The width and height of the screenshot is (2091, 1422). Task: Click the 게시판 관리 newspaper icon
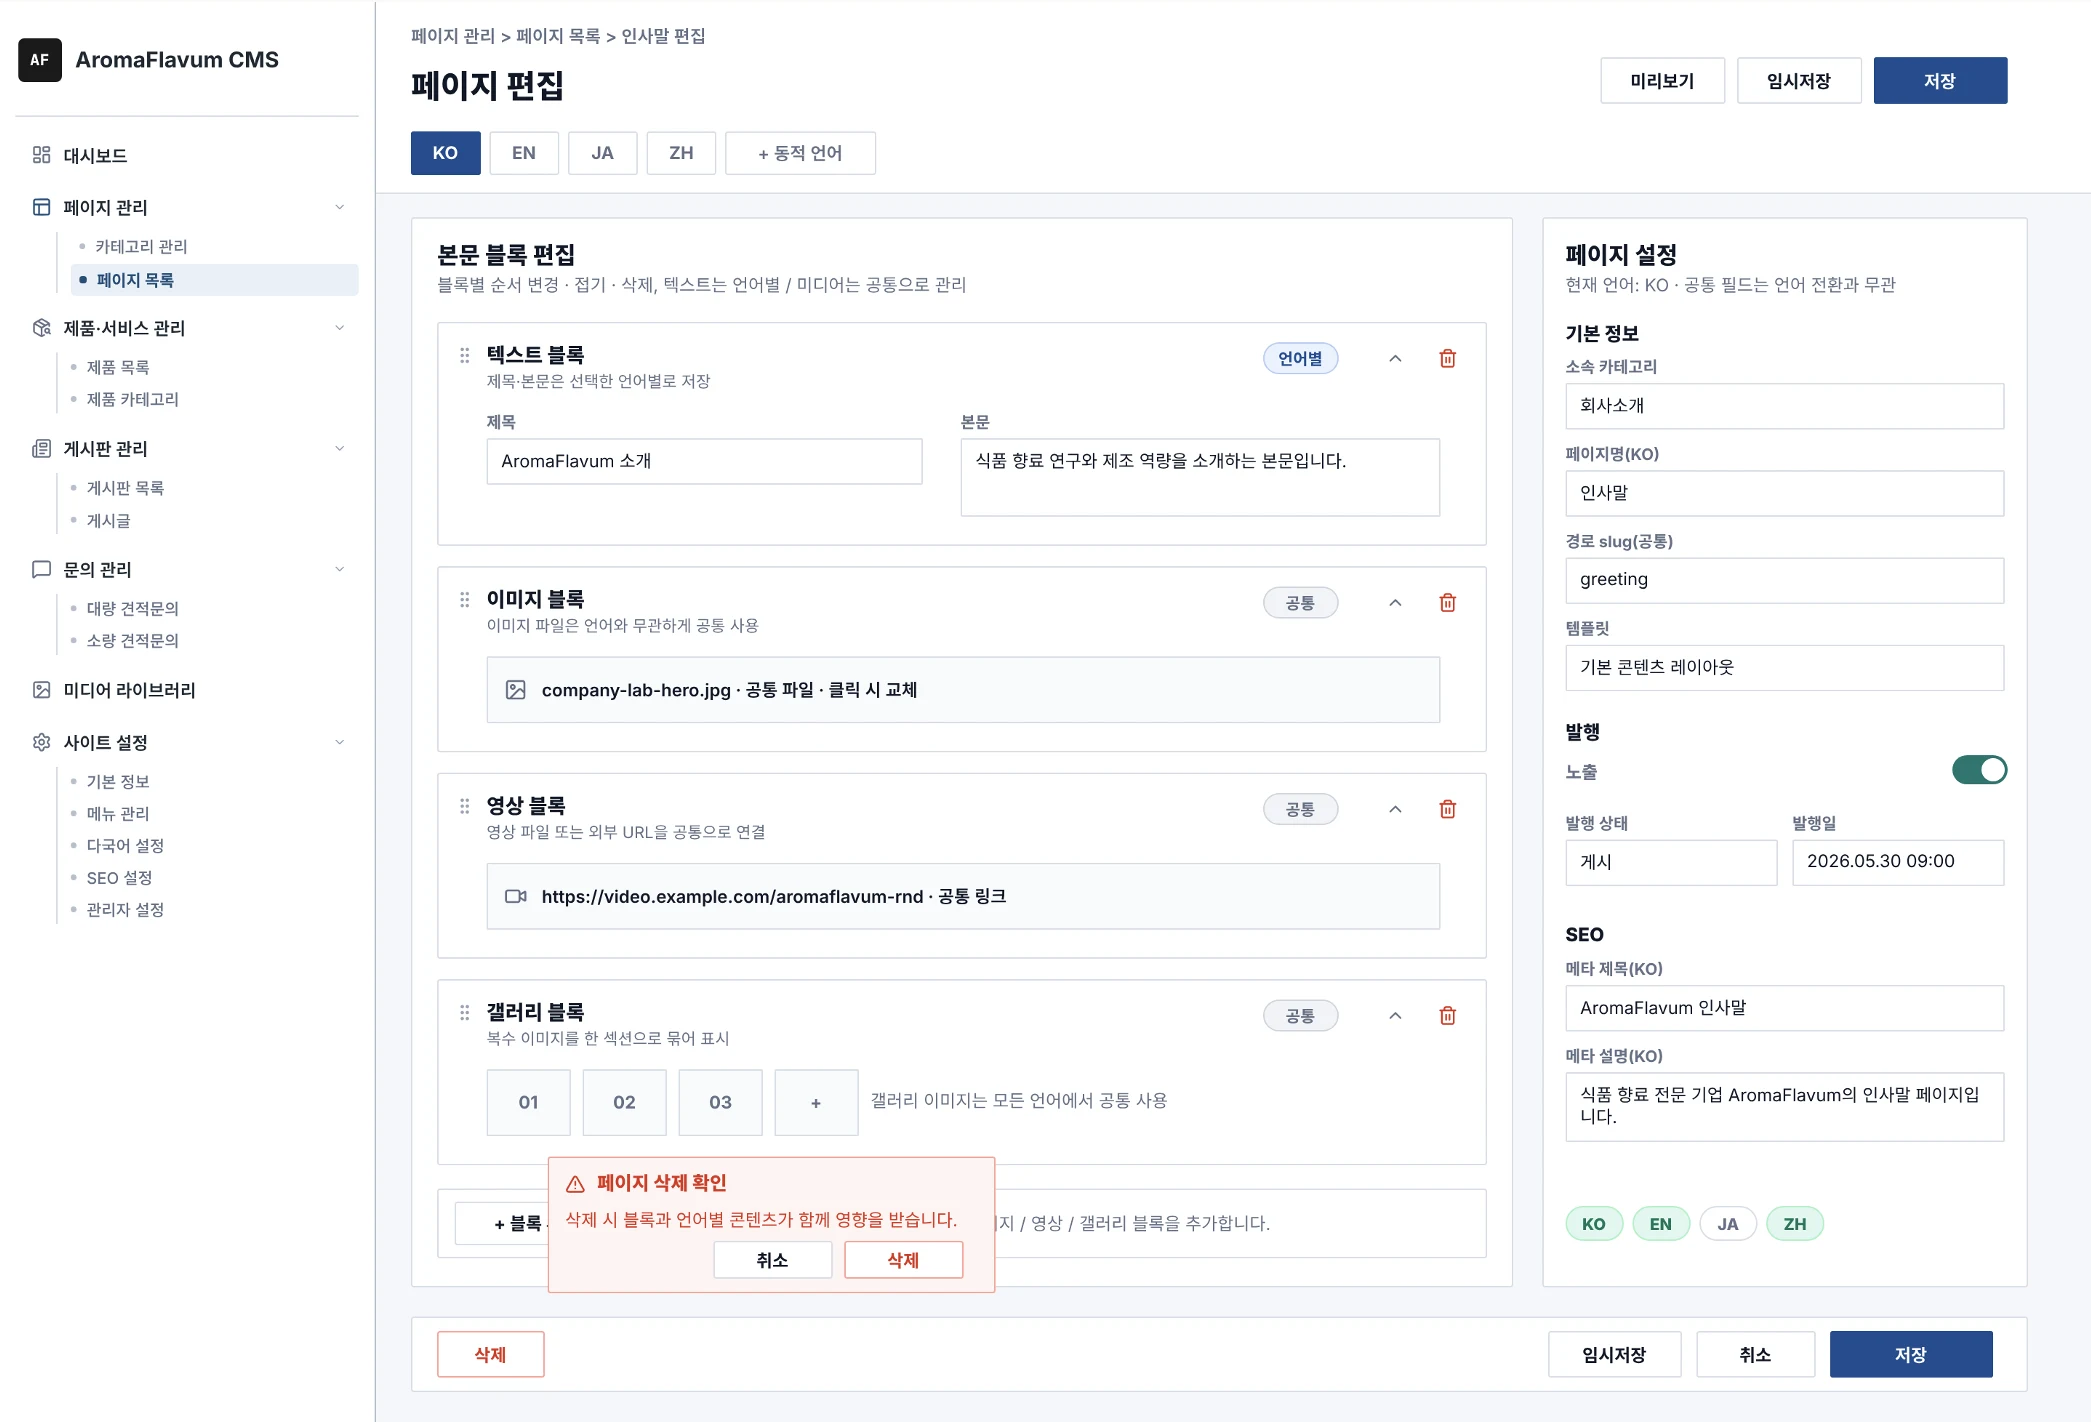coord(41,449)
